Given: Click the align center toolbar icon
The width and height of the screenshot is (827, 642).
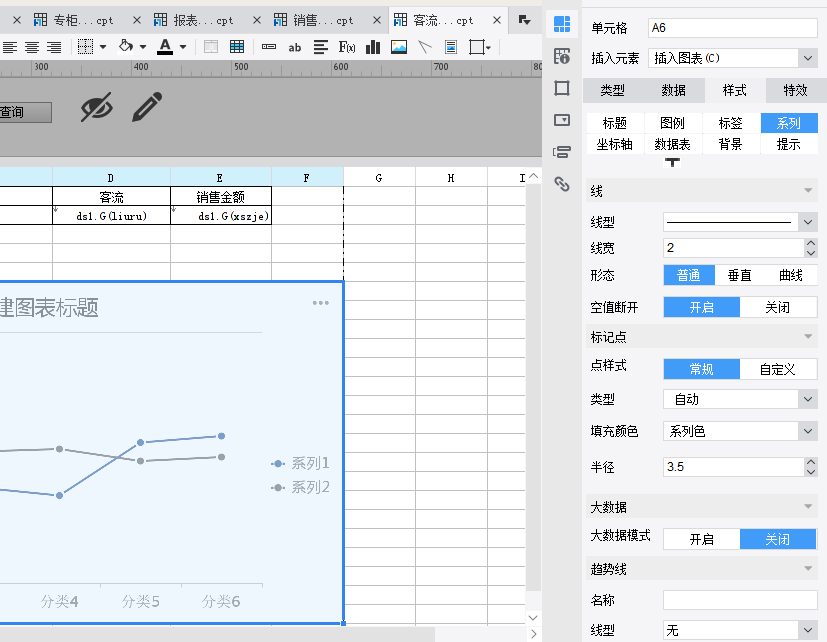Looking at the screenshot, I should [32, 47].
